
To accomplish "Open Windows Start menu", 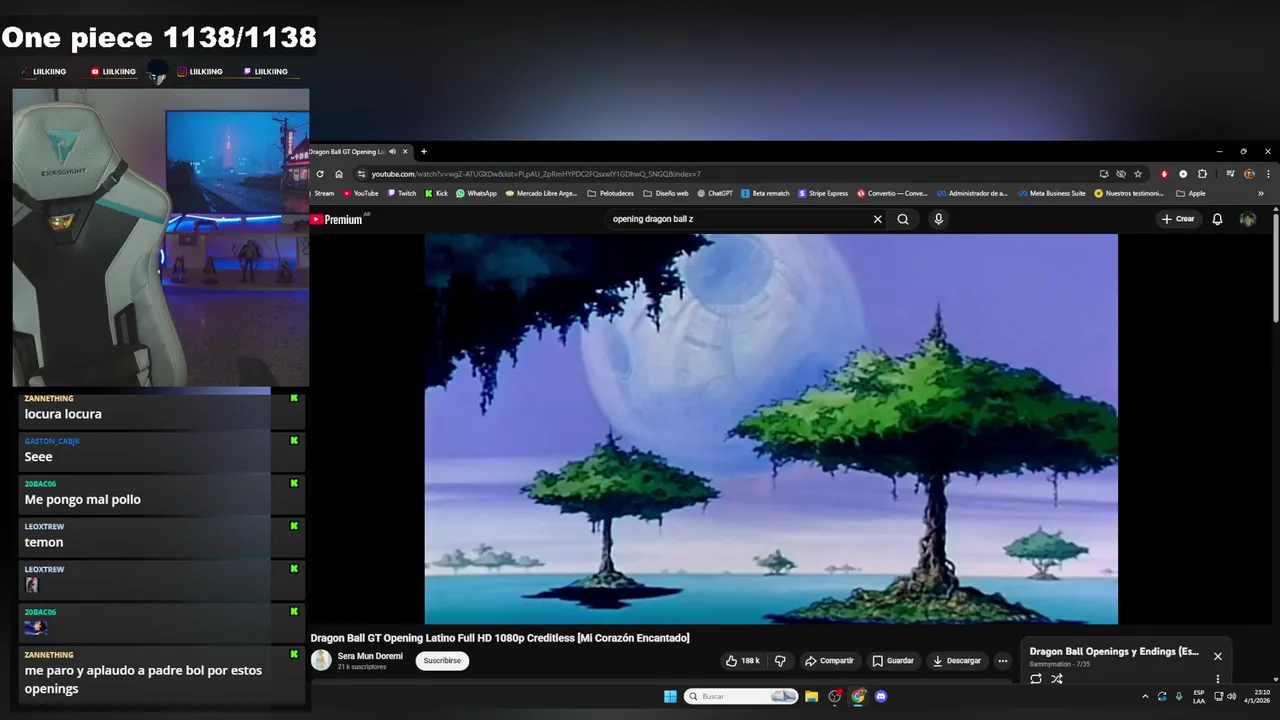I will pyautogui.click(x=670, y=696).
